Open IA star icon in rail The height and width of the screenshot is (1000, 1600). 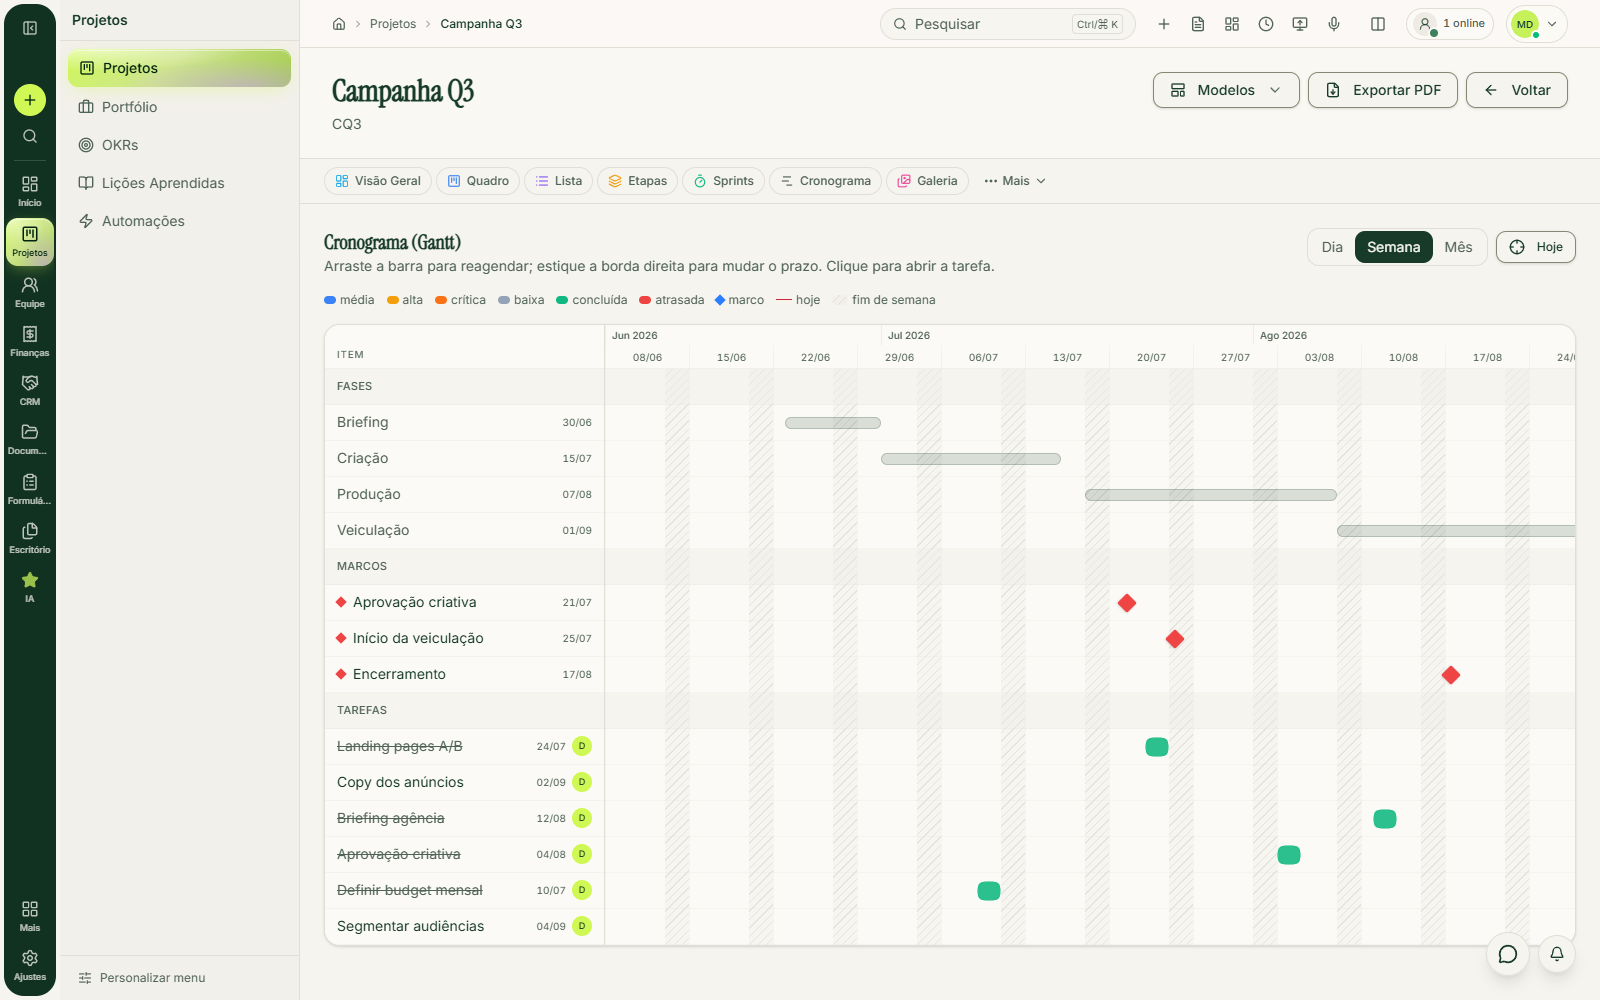coord(30,587)
